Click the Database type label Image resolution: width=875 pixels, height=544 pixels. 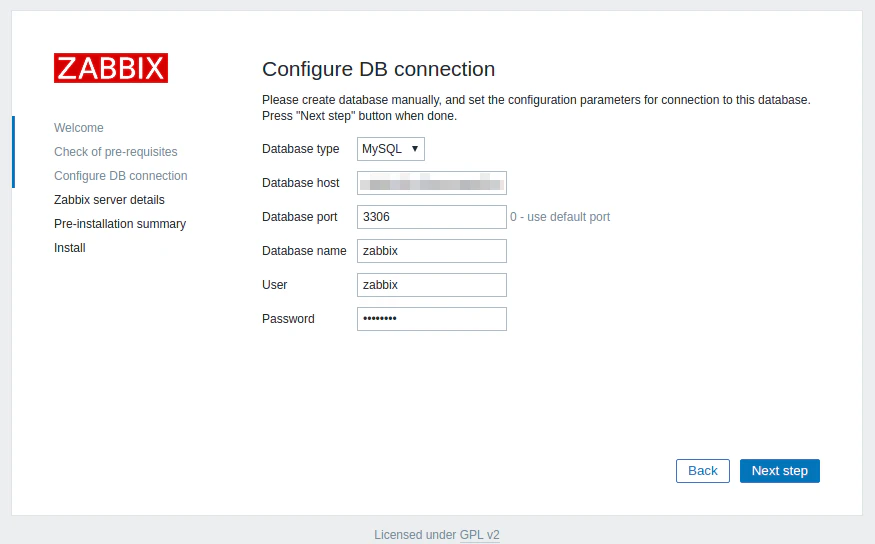point(301,149)
